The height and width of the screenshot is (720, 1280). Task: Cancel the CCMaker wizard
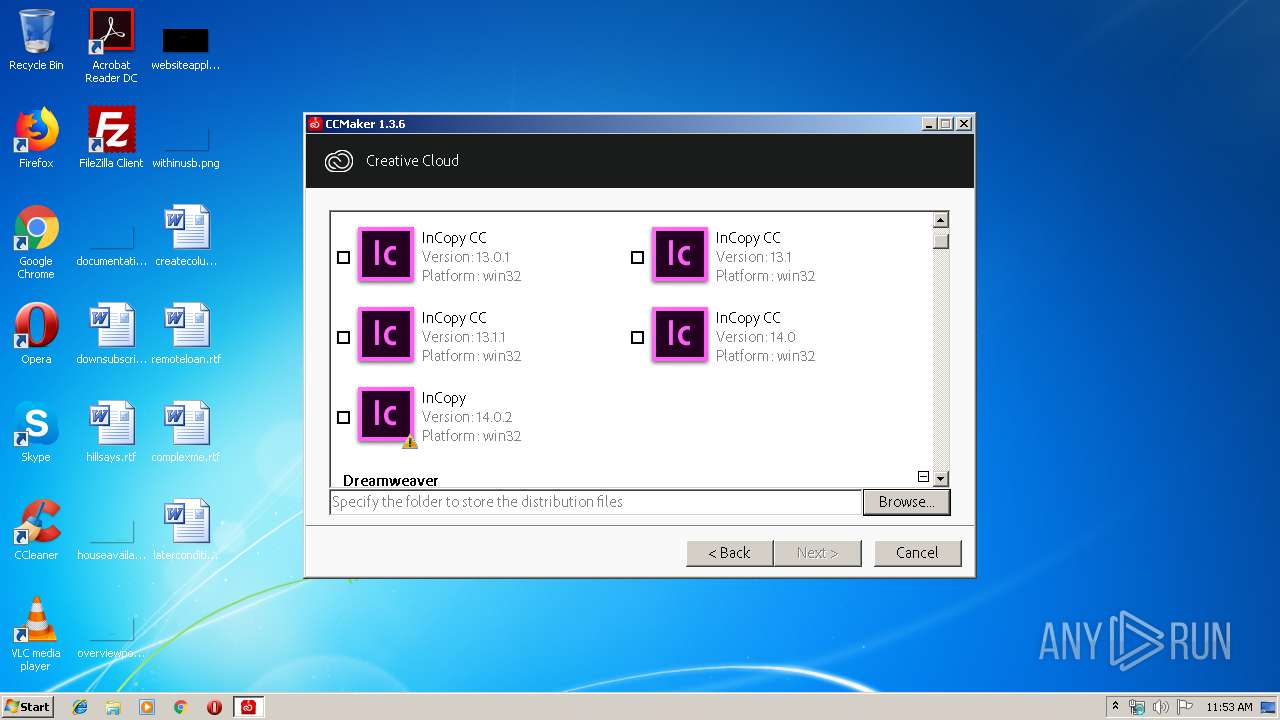[x=917, y=553]
